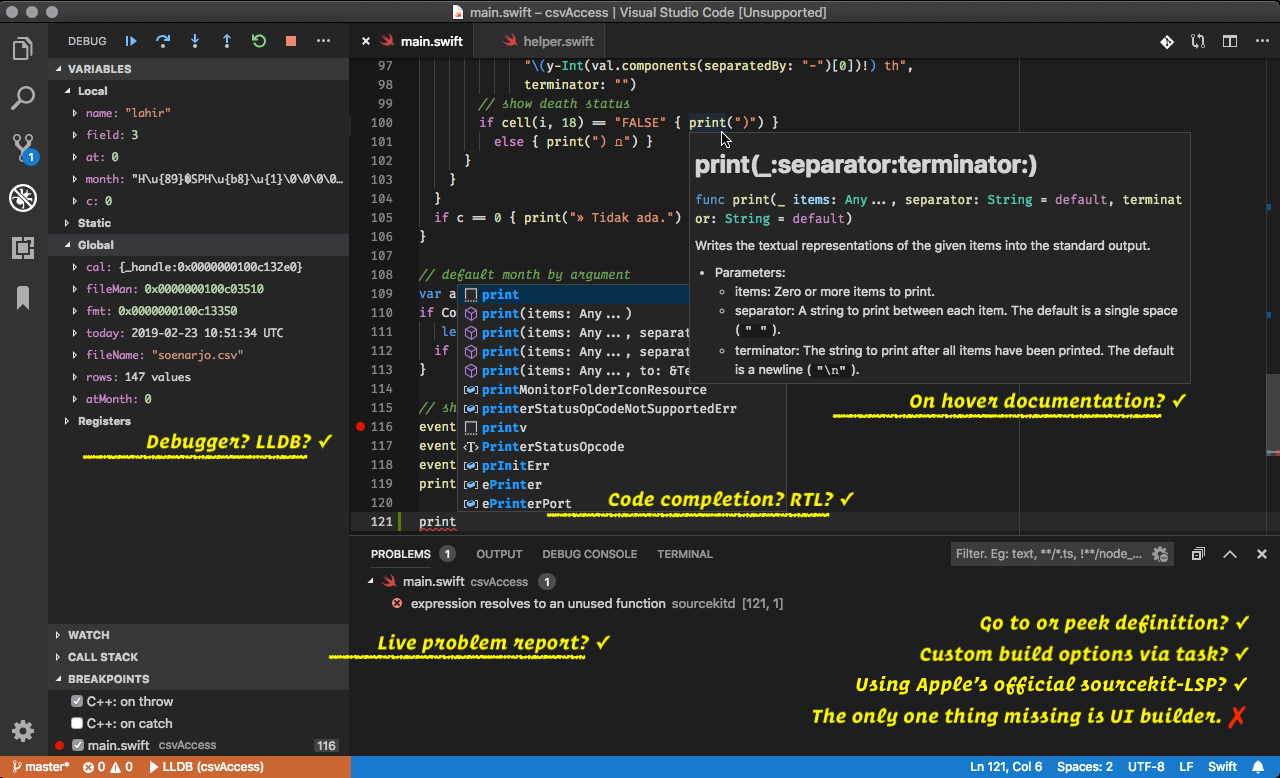1280x778 pixels.
Task: Collapse main.swift group in Problems
Action: pos(372,581)
